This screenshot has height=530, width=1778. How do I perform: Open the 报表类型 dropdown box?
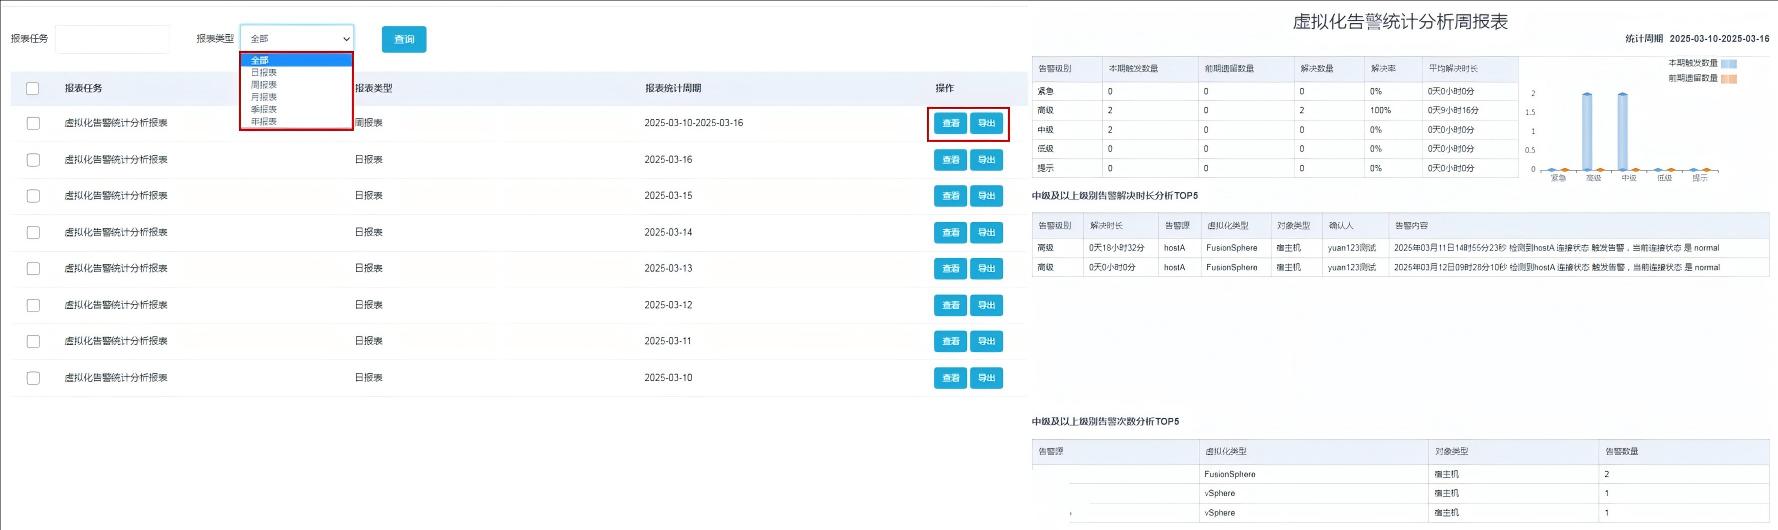coord(297,38)
